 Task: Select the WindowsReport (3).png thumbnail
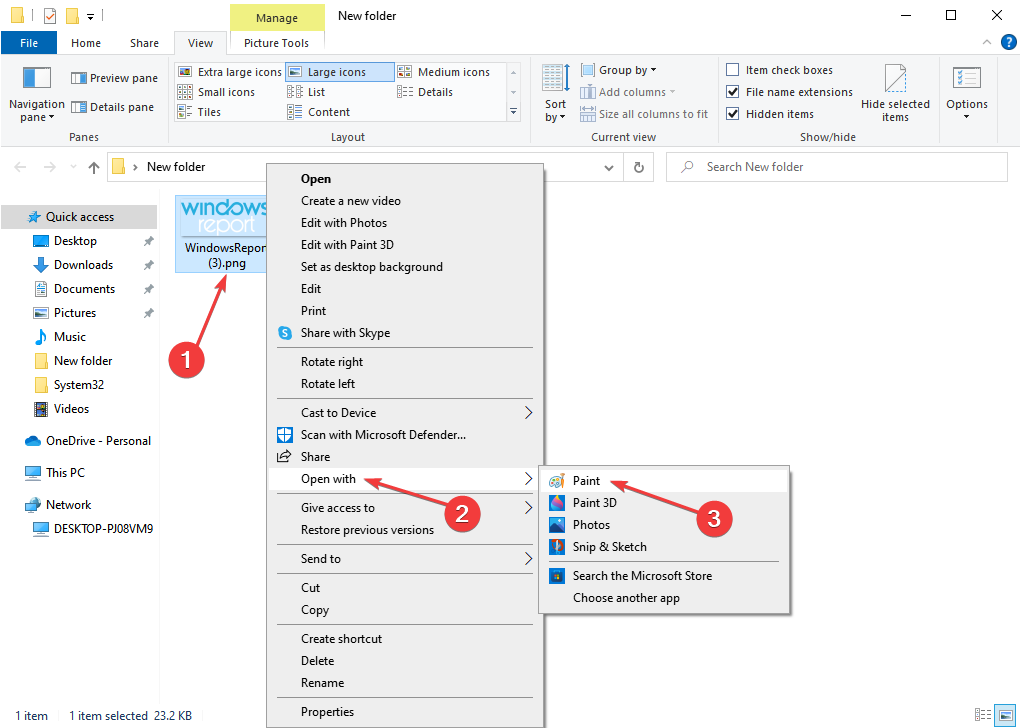(x=221, y=233)
